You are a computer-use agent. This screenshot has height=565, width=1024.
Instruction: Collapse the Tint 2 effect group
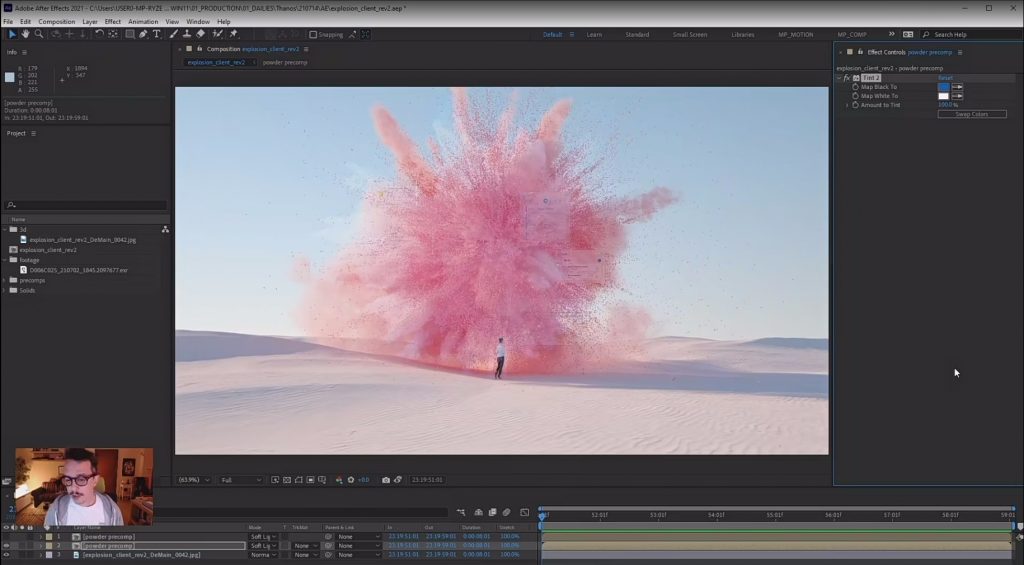(x=839, y=78)
